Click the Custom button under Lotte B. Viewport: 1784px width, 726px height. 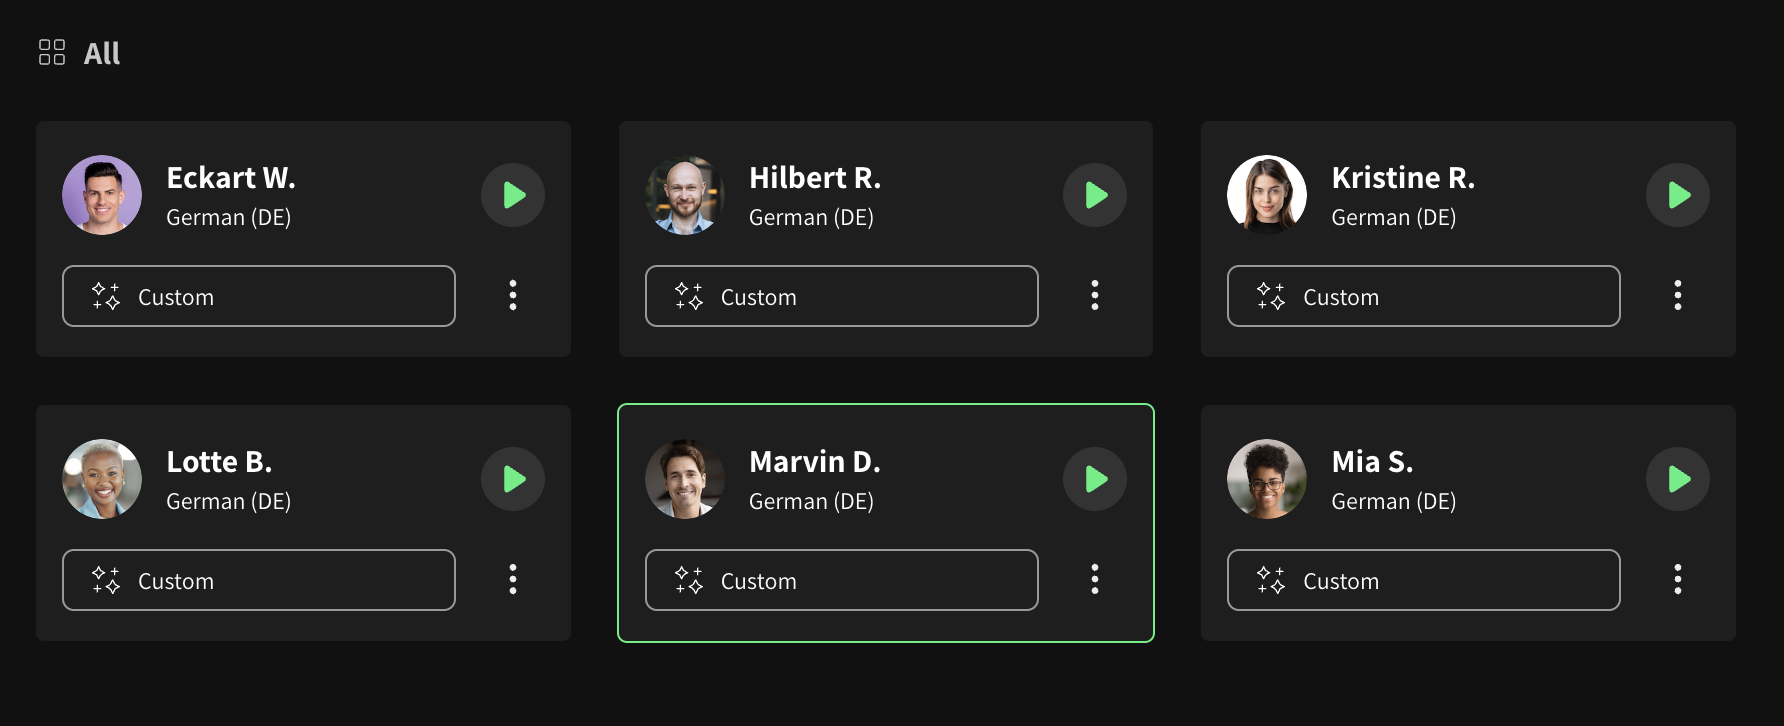click(x=259, y=580)
